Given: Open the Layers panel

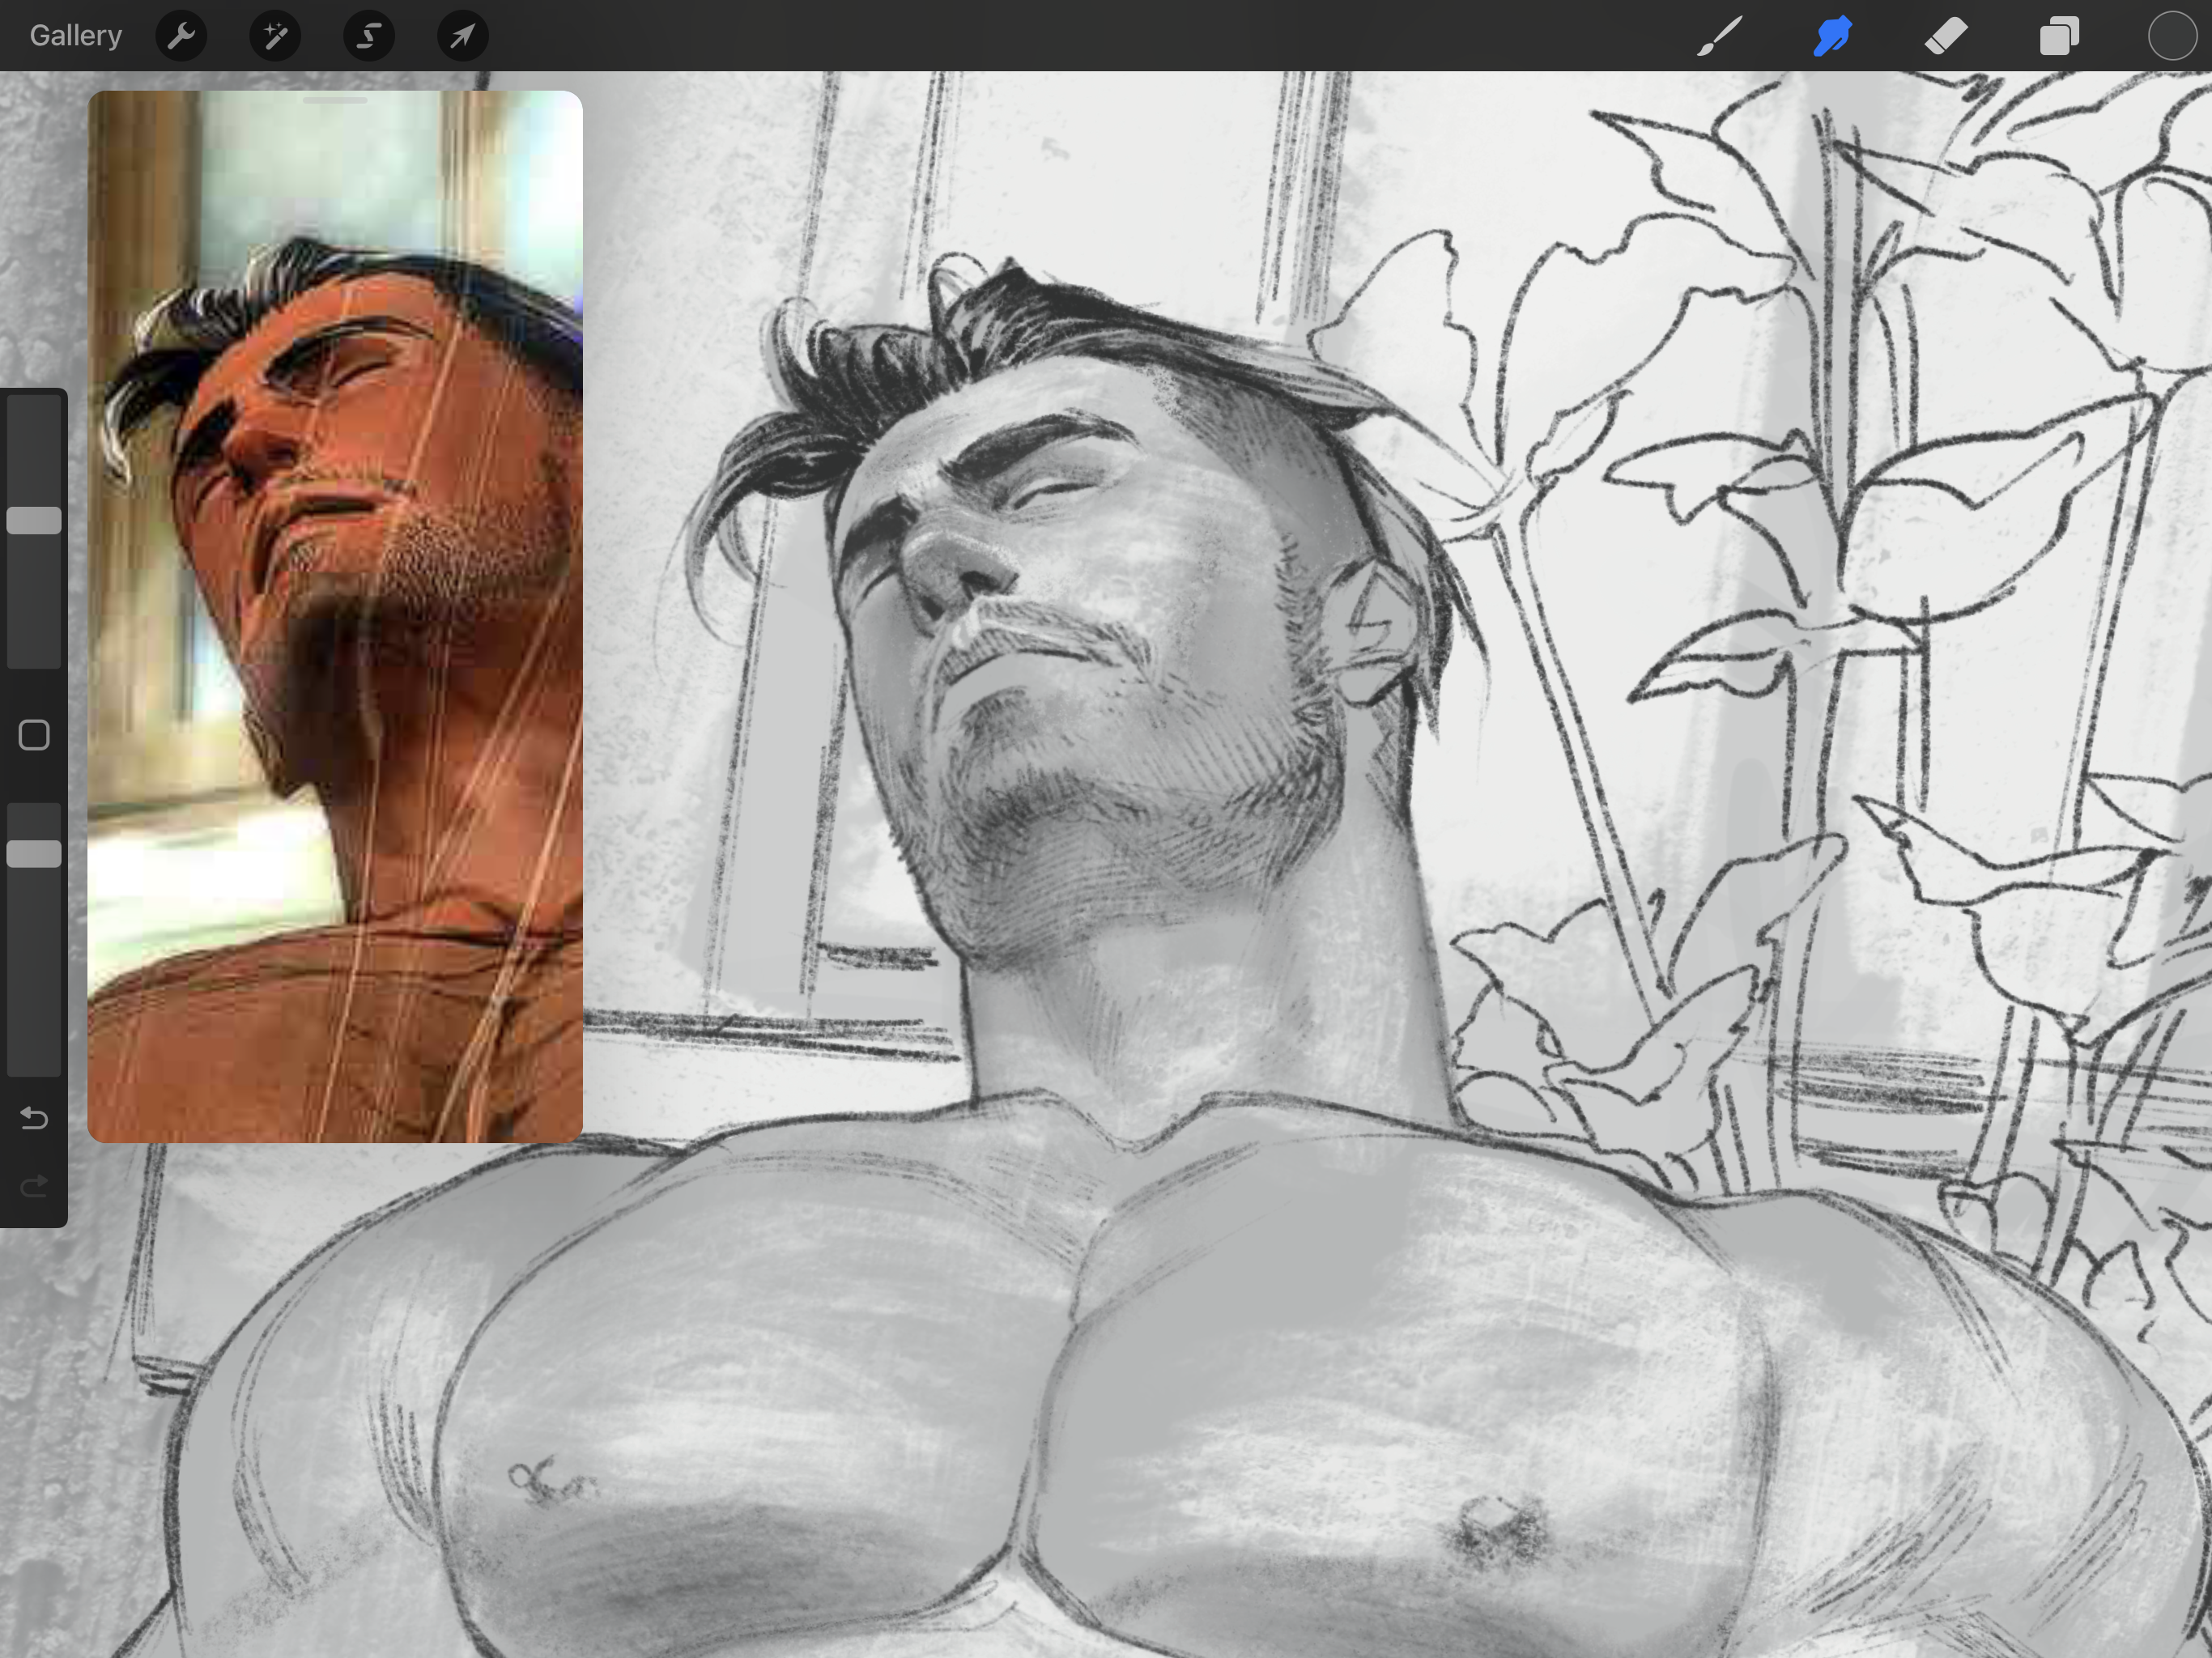Looking at the screenshot, I should tap(2059, 36).
